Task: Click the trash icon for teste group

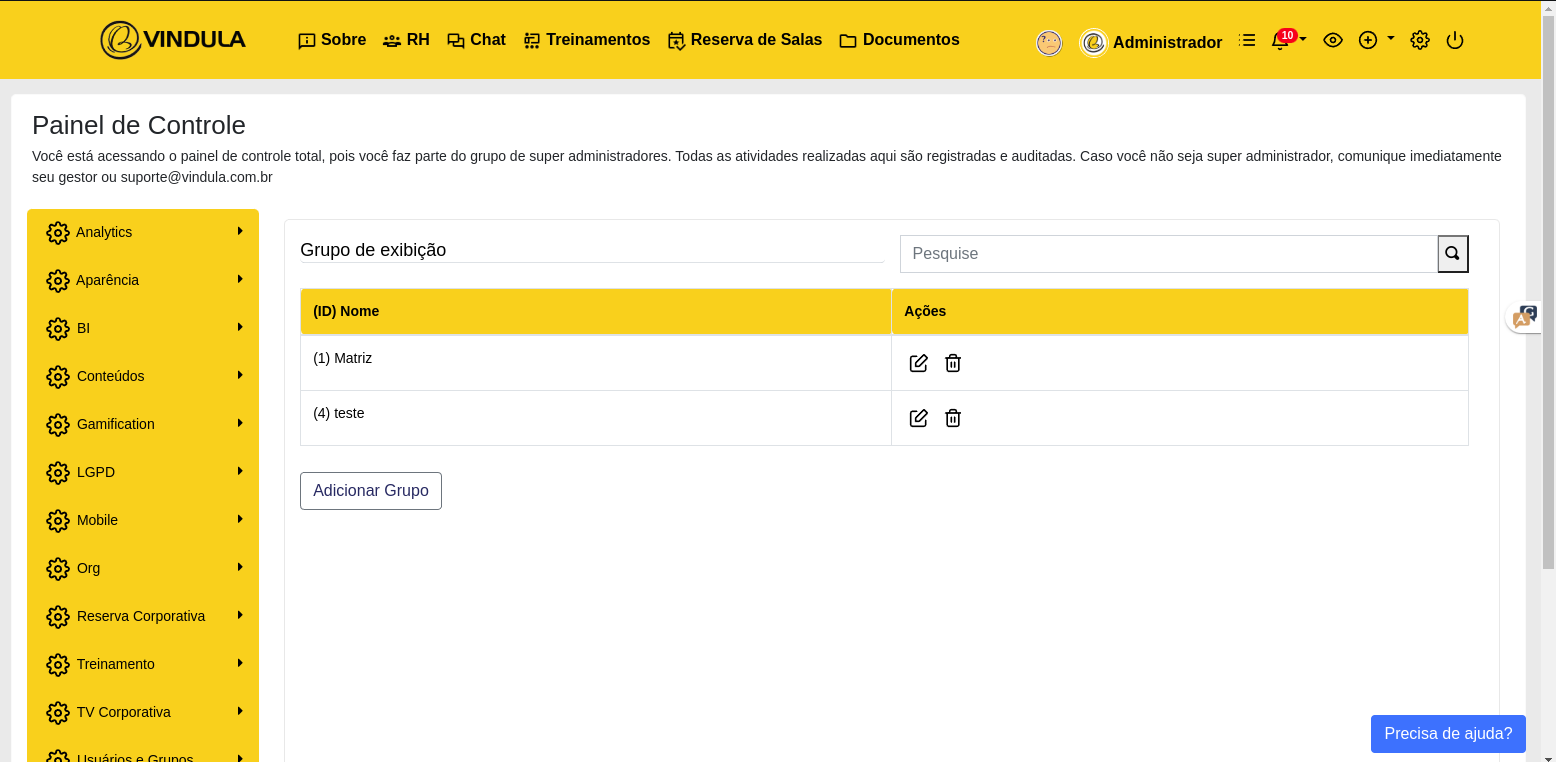Action: (953, 418)
